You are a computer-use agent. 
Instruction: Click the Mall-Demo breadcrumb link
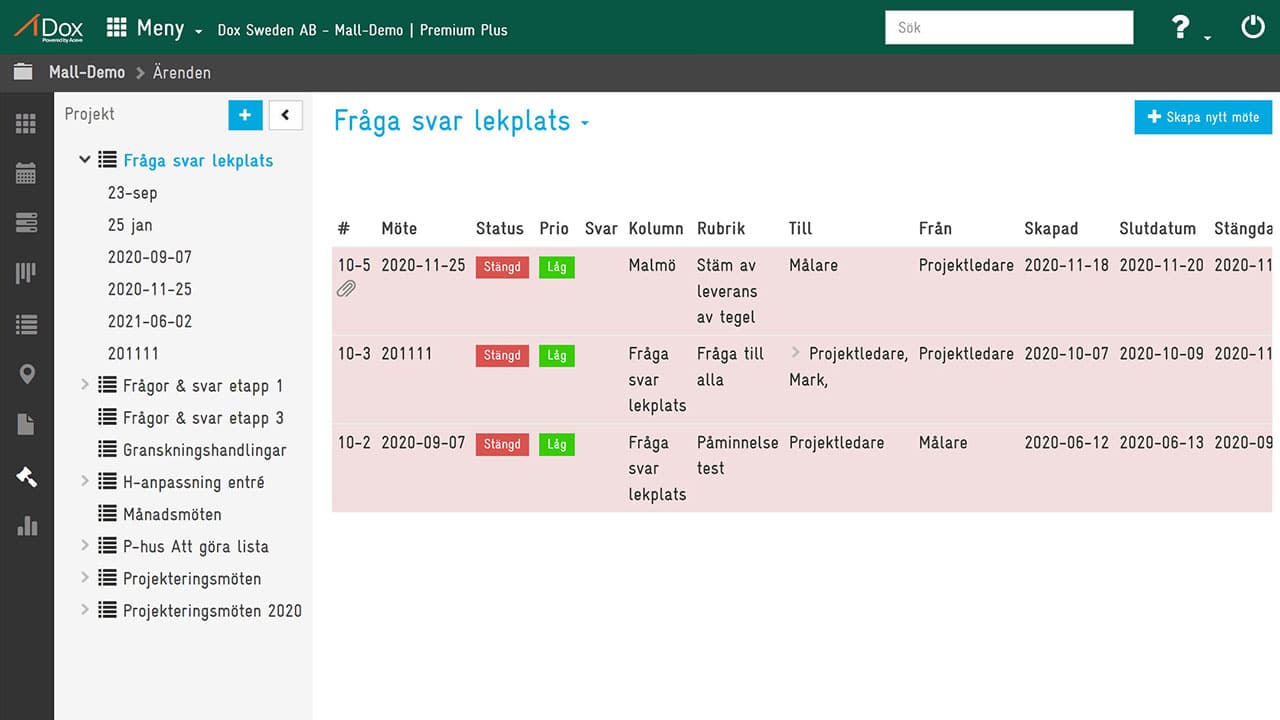(x=86, y=72)
